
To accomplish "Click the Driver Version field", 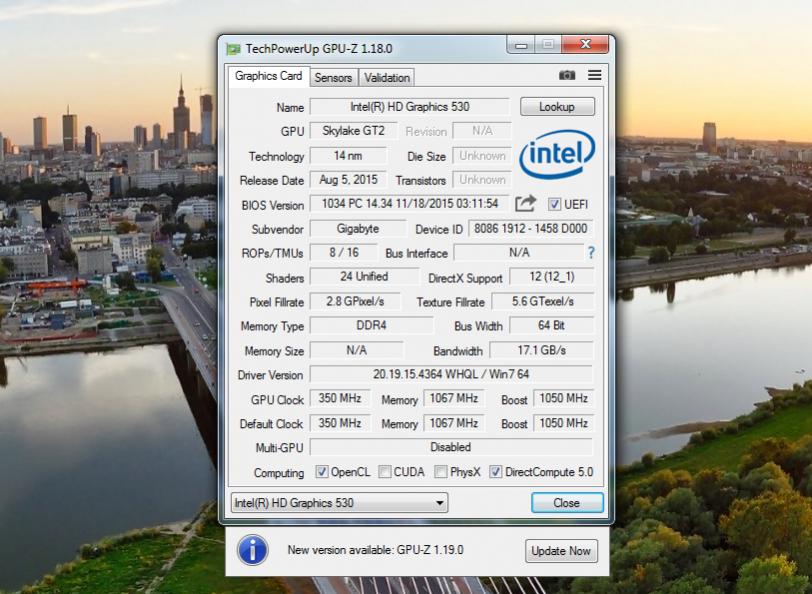I will click(x=450, y=374).
